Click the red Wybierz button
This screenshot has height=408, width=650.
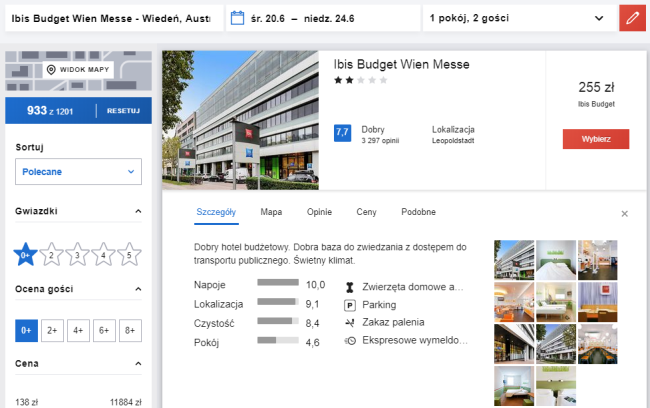596,139
